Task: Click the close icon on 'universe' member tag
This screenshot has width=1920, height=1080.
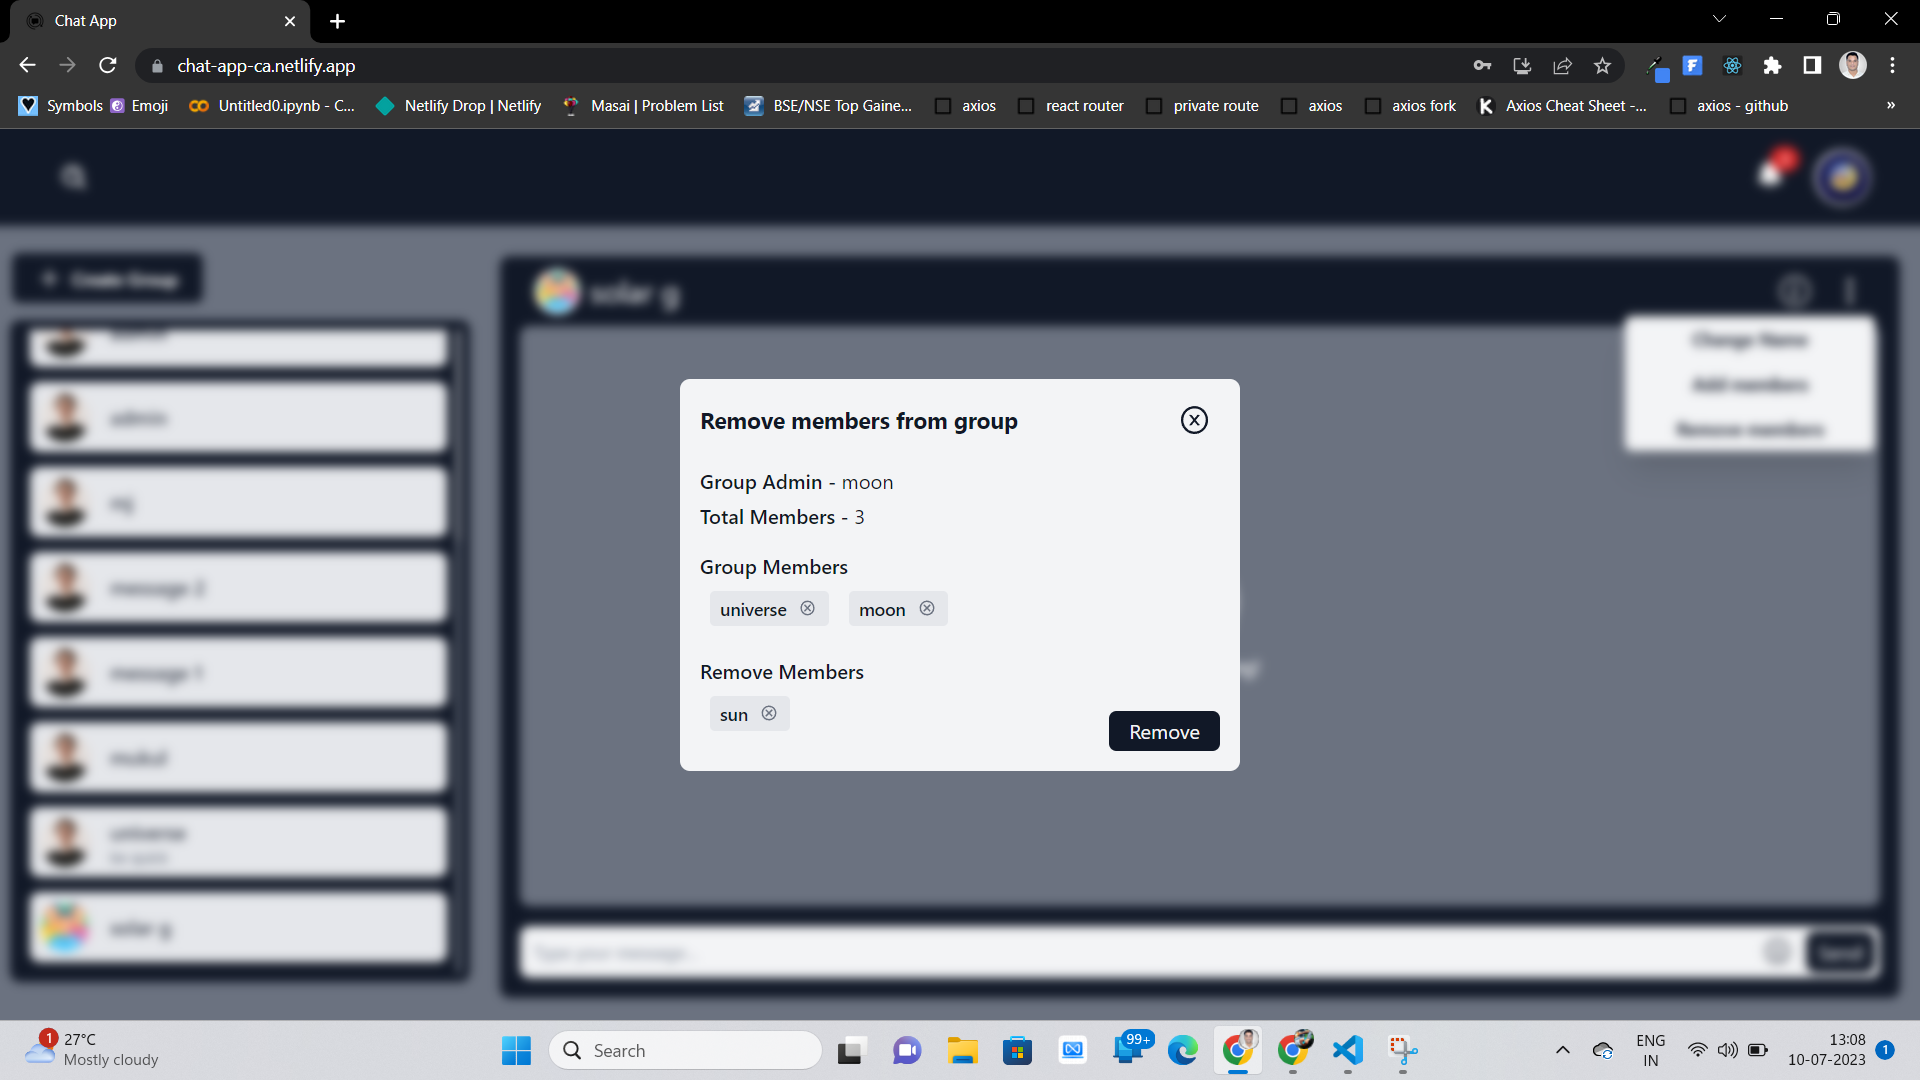Action: [x=808, y=608]
